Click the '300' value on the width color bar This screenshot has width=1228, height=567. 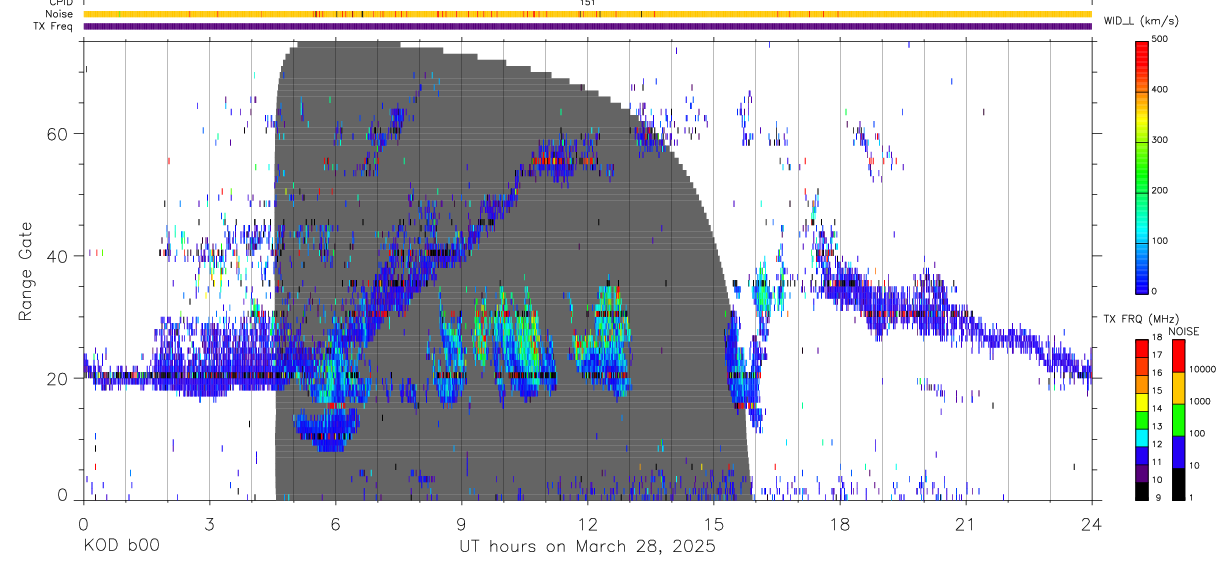pyautogui.click(x=1161, y=140)
